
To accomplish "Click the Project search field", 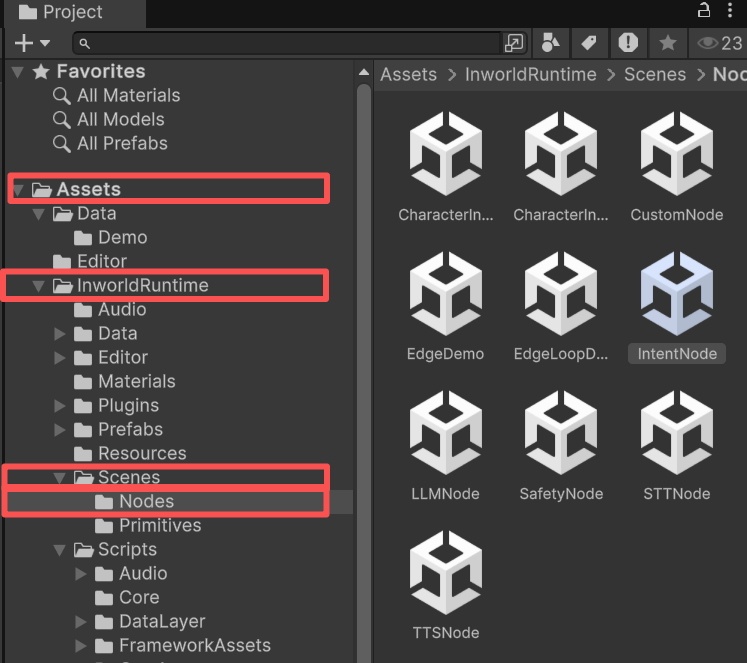I will click(x=290, y=43).
